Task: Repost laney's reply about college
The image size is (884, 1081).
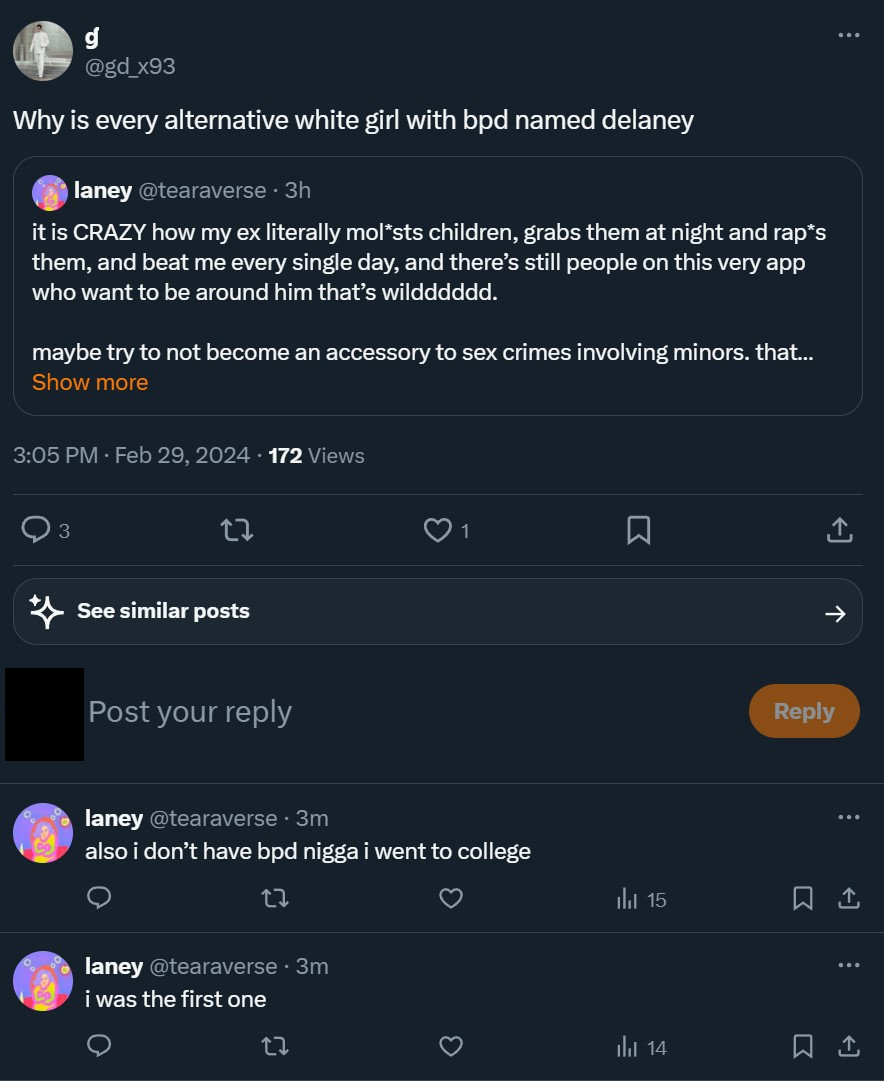Action: (274, 899)
